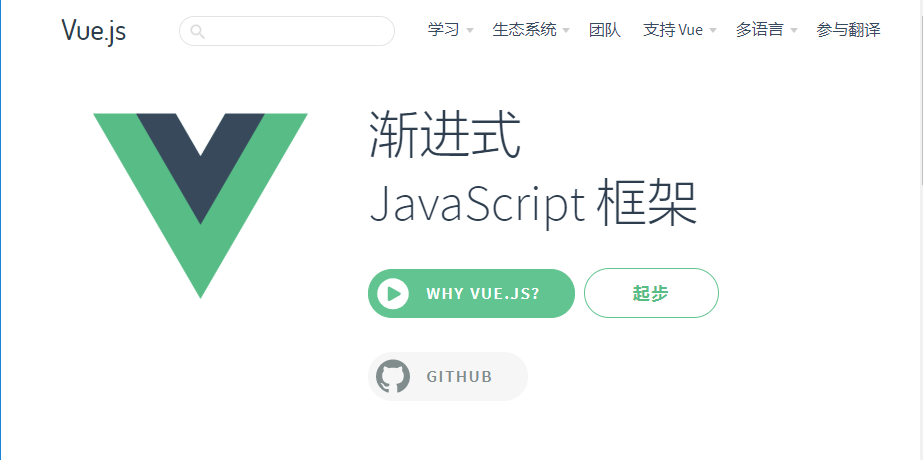The height and width of the screenshot is (460, 923).
Task: Click the GitHub octocat icon
Action: coord(393,376)
